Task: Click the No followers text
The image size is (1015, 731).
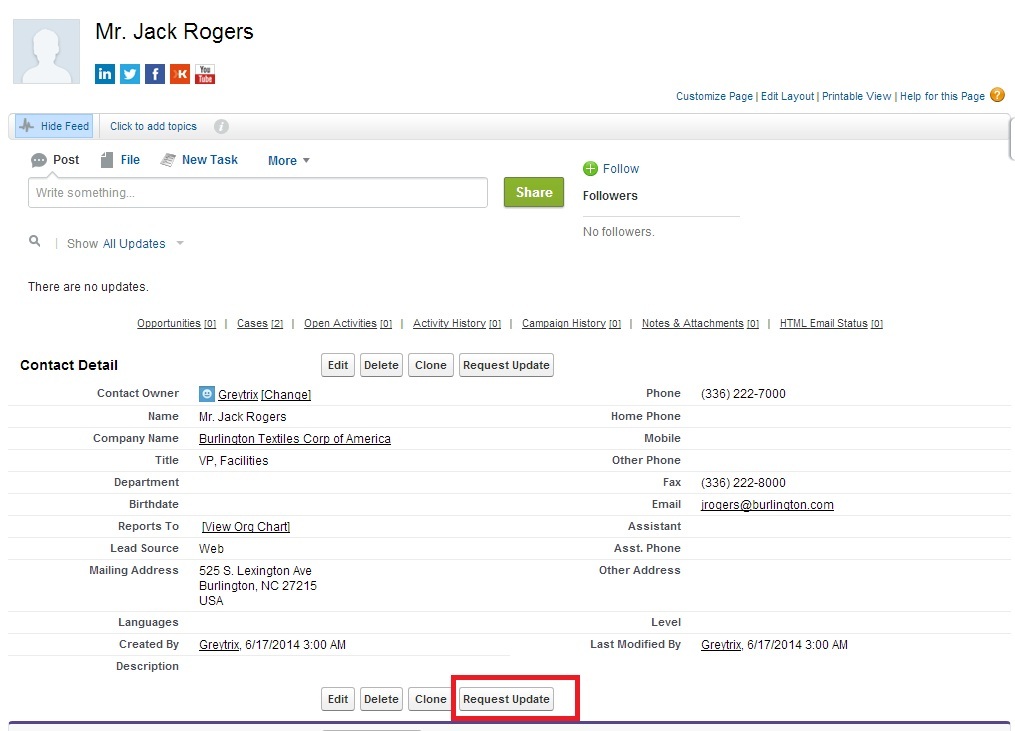Action: 619,231
